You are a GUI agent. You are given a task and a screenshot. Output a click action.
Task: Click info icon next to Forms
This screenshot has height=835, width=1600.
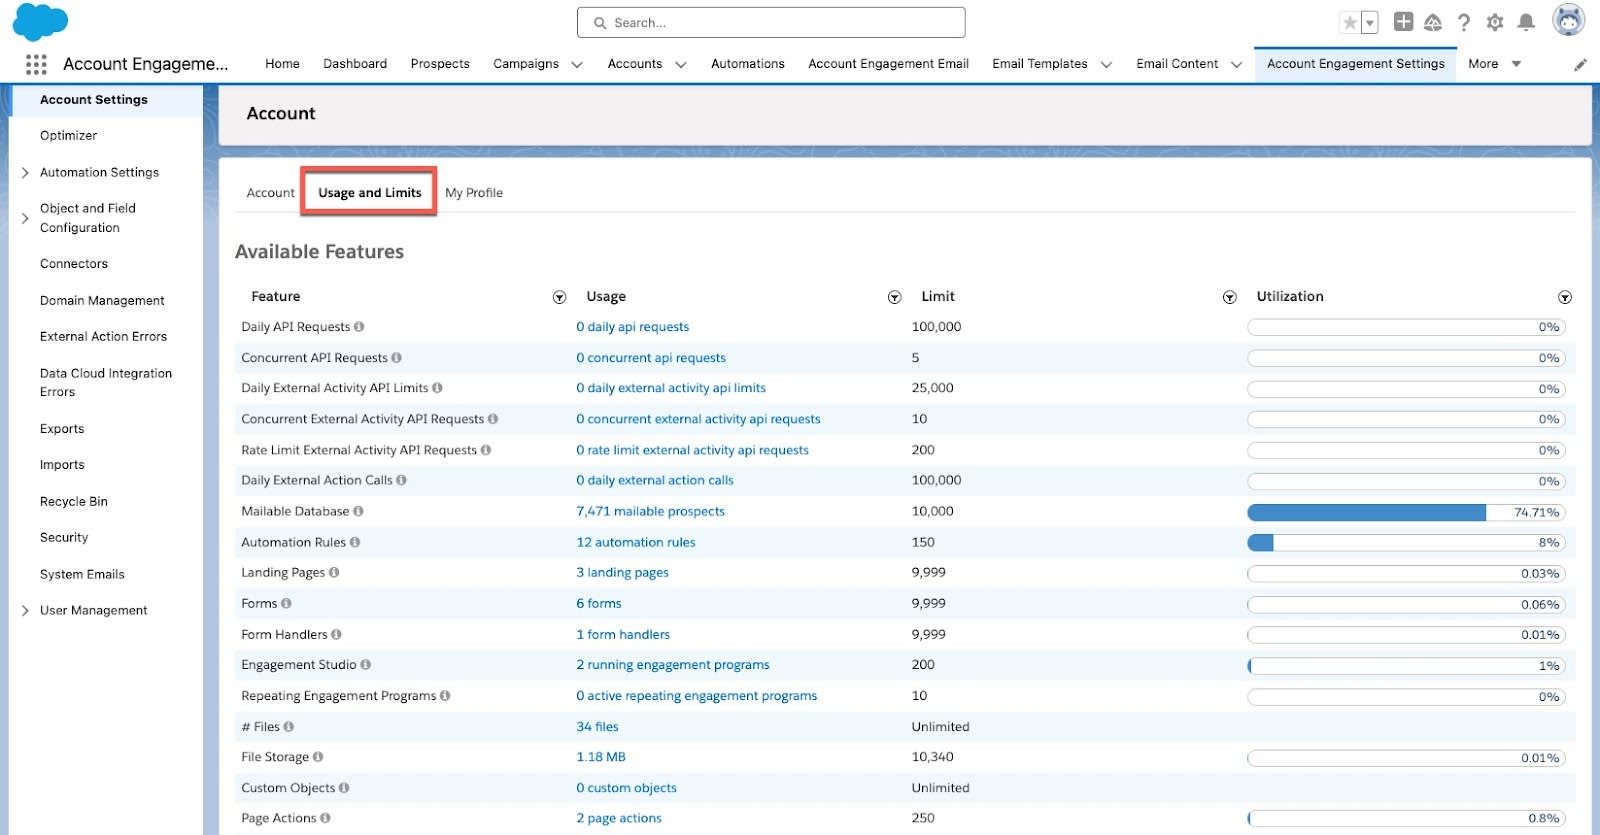click(286, 604)
